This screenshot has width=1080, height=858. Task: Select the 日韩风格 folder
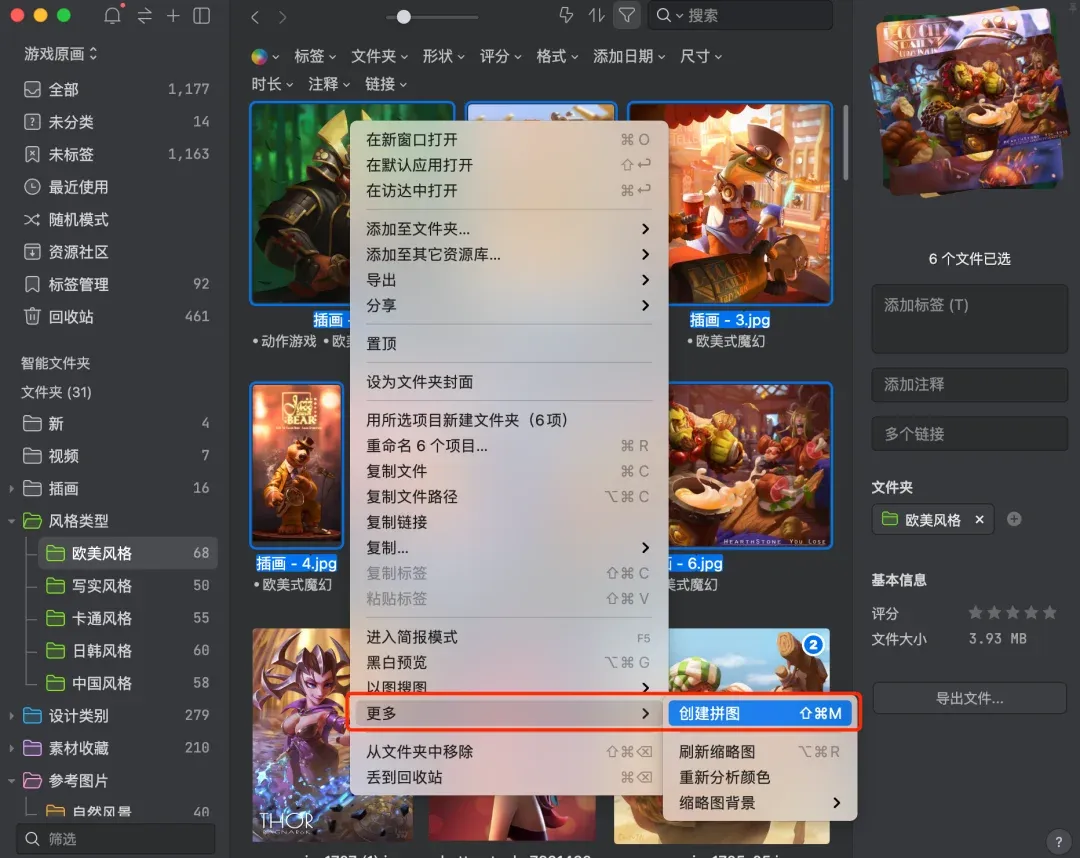coord(127,651)
